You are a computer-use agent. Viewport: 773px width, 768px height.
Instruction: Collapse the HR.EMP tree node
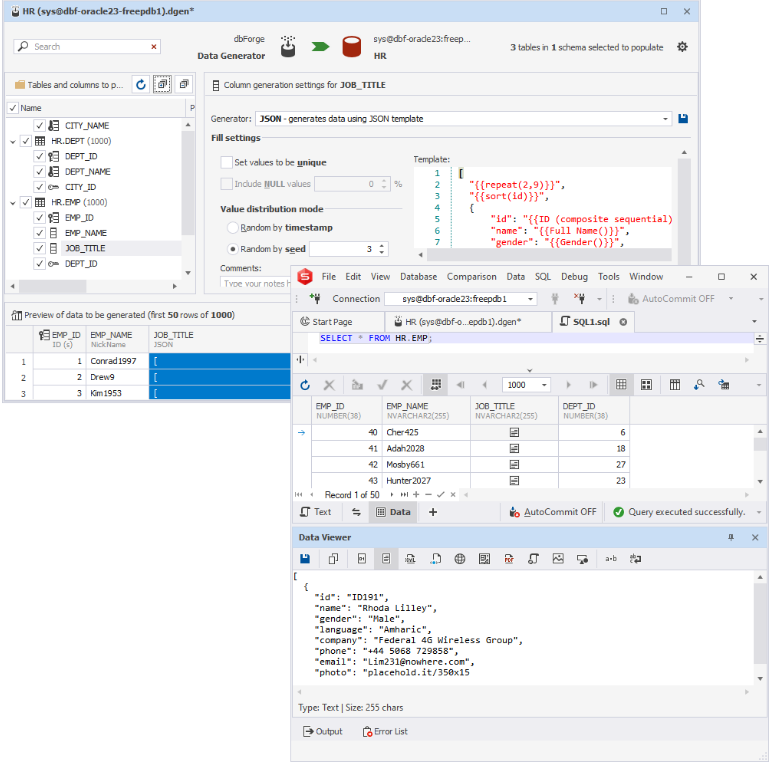[13, 203]
